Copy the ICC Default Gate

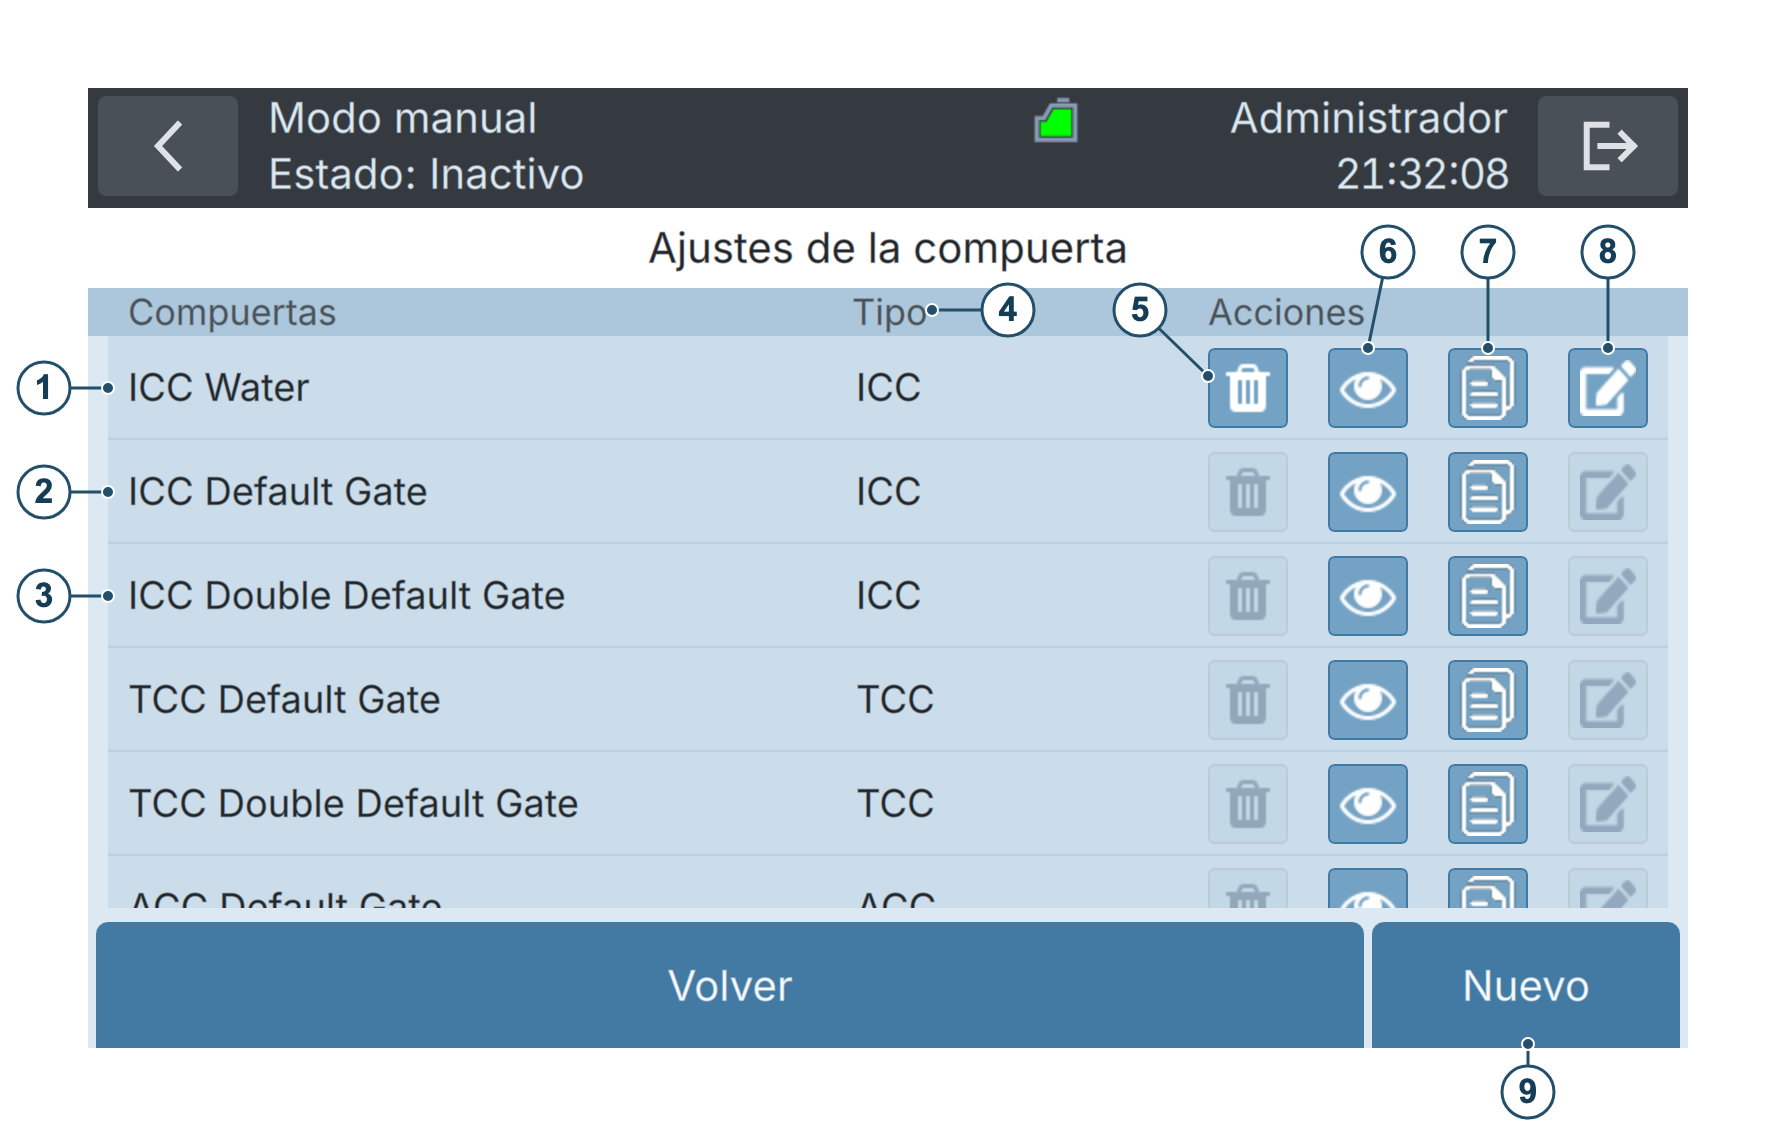[x=1488, y=492]
